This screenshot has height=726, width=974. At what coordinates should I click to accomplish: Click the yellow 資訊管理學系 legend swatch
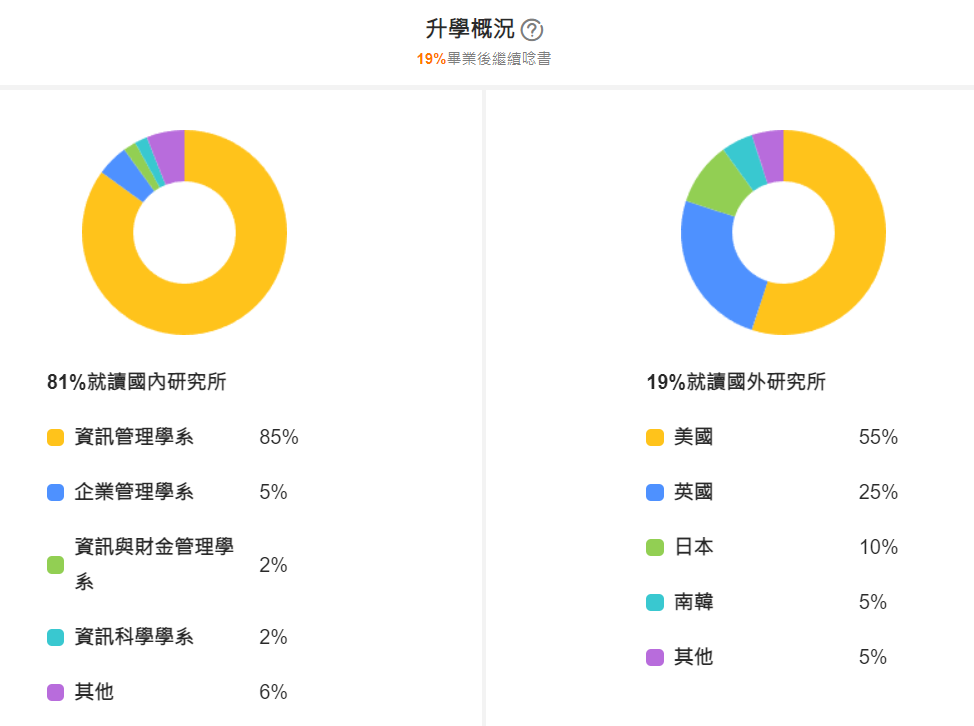[x=56, y=437]
